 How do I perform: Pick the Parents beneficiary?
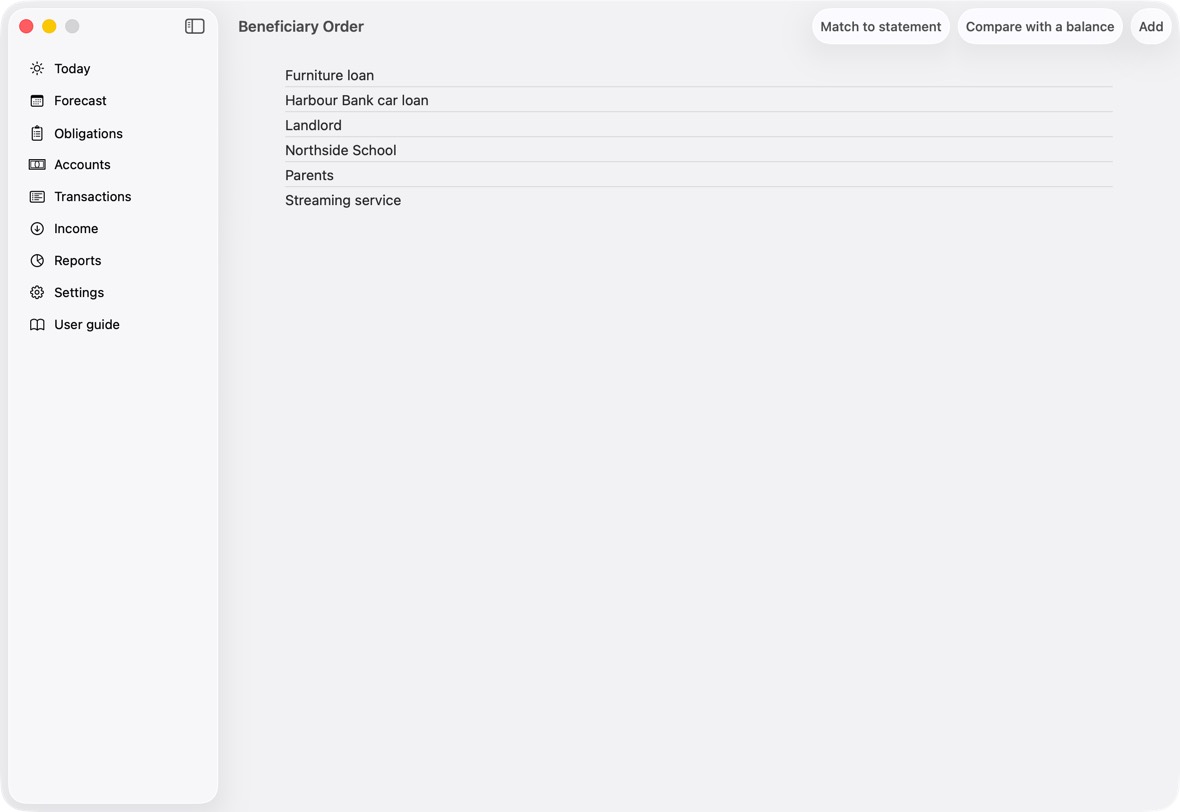[x=698, y=175]
